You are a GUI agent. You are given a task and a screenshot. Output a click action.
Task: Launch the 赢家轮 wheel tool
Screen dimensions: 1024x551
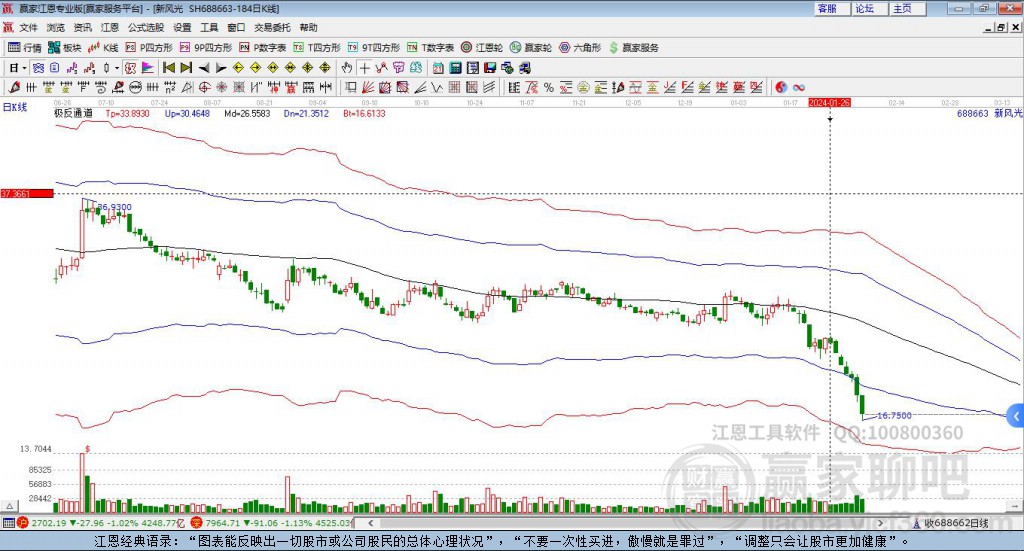[531, 48]
